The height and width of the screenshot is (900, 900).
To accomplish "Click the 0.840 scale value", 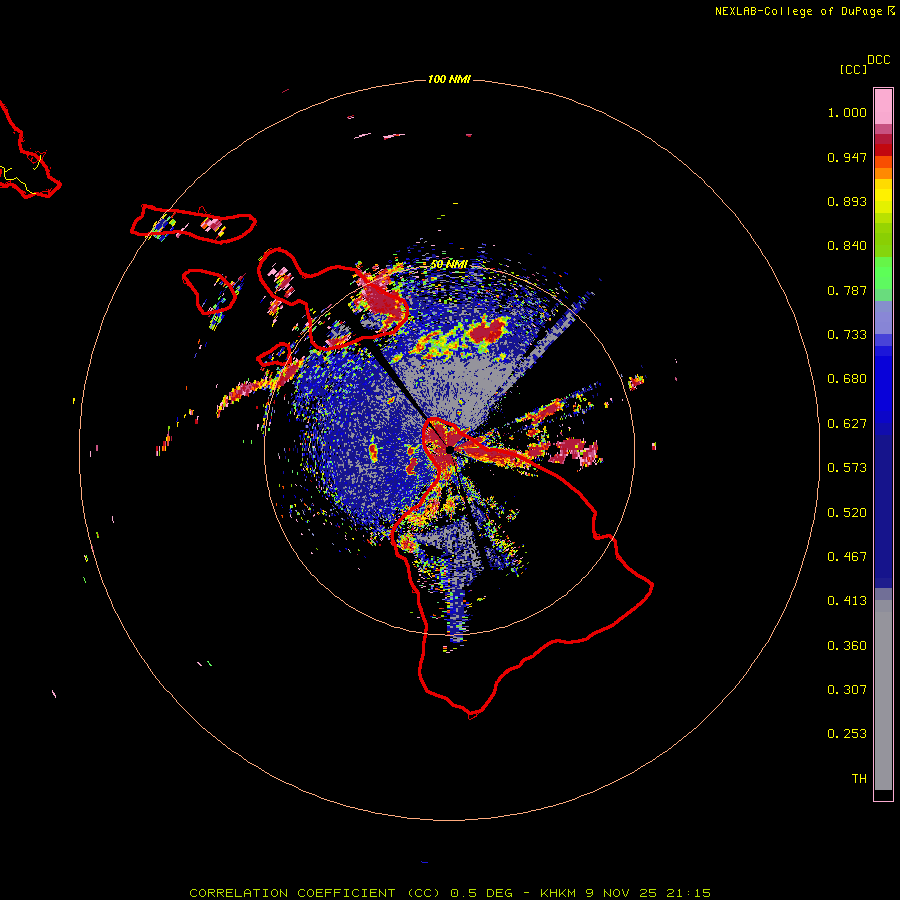I will click(847, 246).
